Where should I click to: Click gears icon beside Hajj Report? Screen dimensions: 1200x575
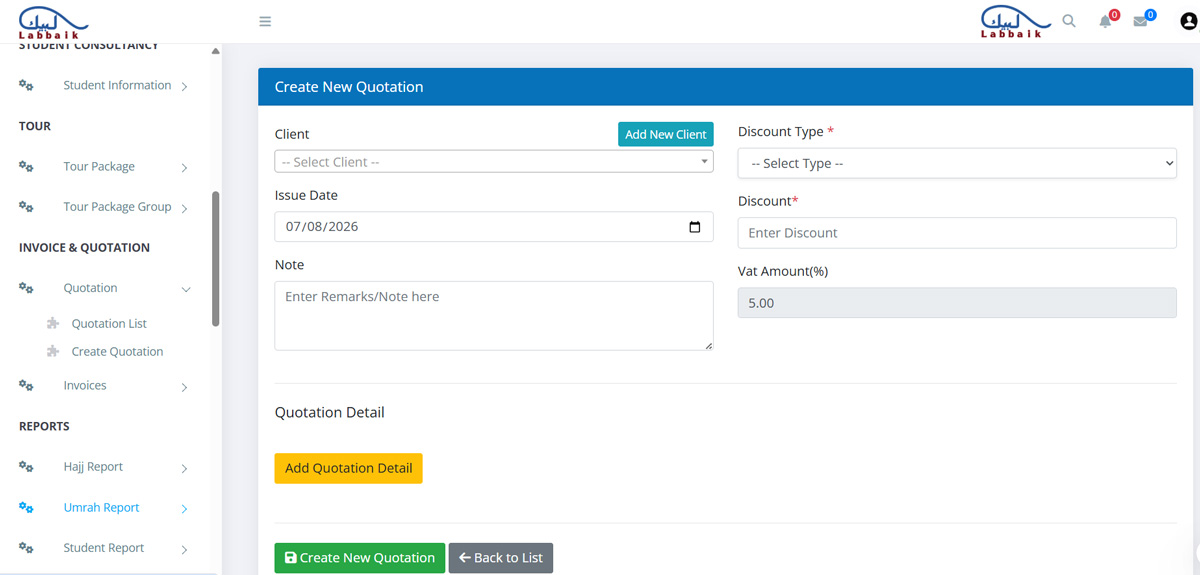pos(27,467)
